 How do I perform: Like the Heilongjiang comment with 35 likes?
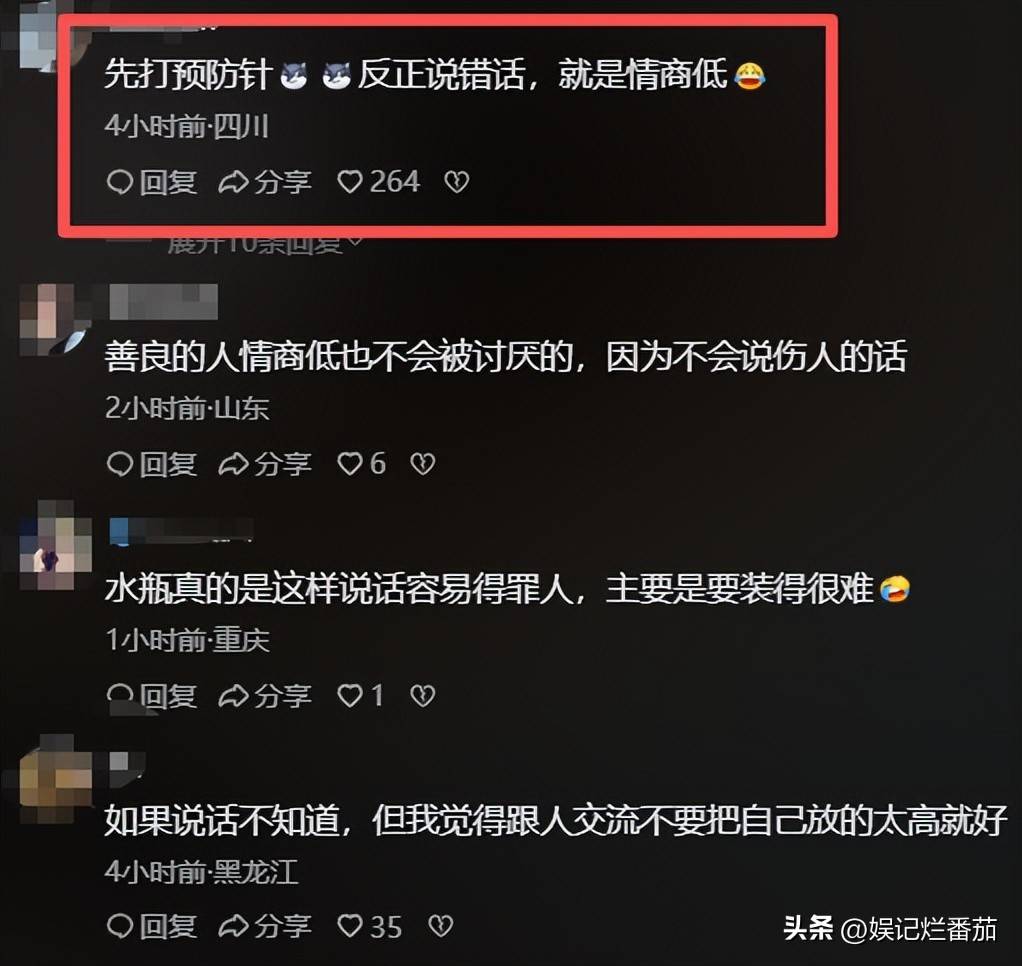(369, 926)
